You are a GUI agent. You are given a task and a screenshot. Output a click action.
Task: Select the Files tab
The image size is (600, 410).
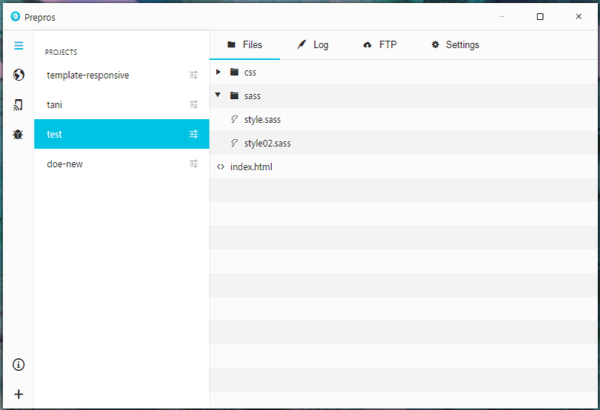click(x=244, y=45)
